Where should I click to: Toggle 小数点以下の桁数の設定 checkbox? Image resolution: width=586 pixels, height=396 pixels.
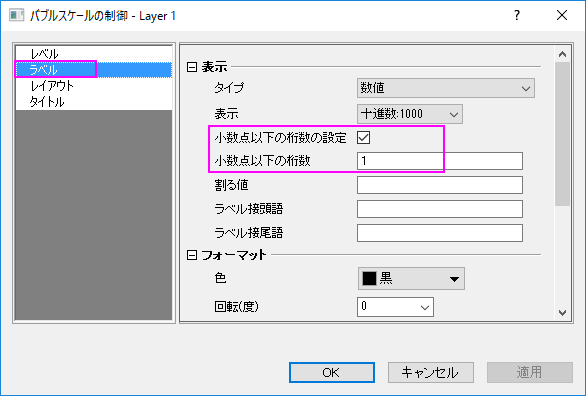pyautogui.click(x=363, y=137)
